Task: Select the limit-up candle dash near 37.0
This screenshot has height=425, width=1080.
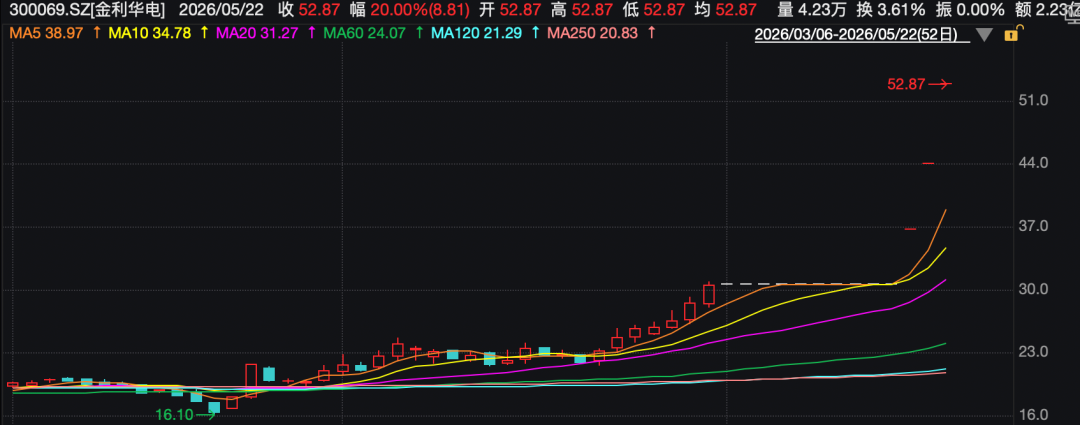Action: (x=911, y=229)
